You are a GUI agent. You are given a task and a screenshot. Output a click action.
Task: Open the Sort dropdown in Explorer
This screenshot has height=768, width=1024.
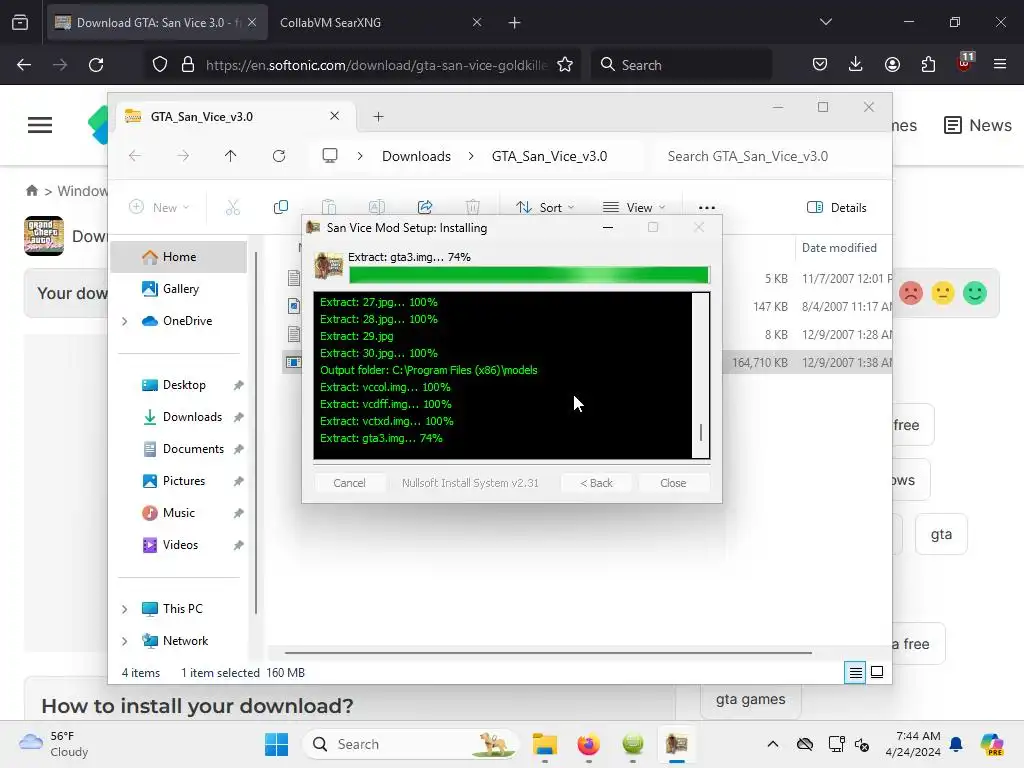pyautogui.click(x=545, y=207)
